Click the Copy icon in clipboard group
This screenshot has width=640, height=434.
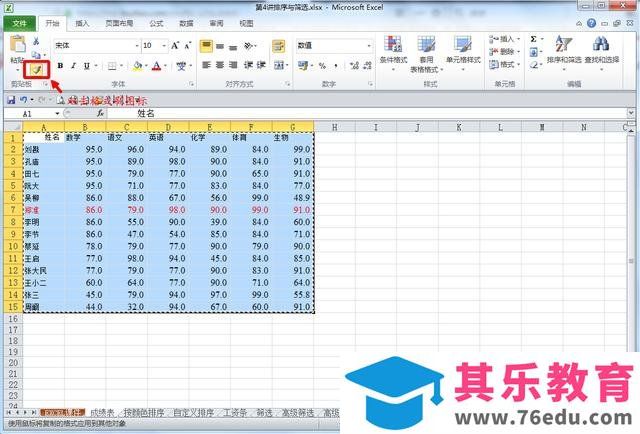[36, 55]
